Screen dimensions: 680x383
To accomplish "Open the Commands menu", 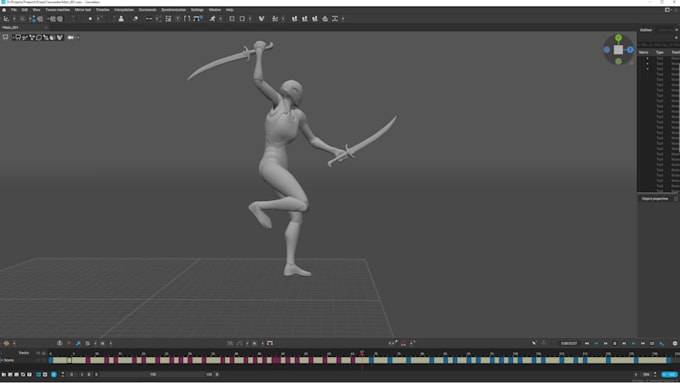I will tap(147, 10).
